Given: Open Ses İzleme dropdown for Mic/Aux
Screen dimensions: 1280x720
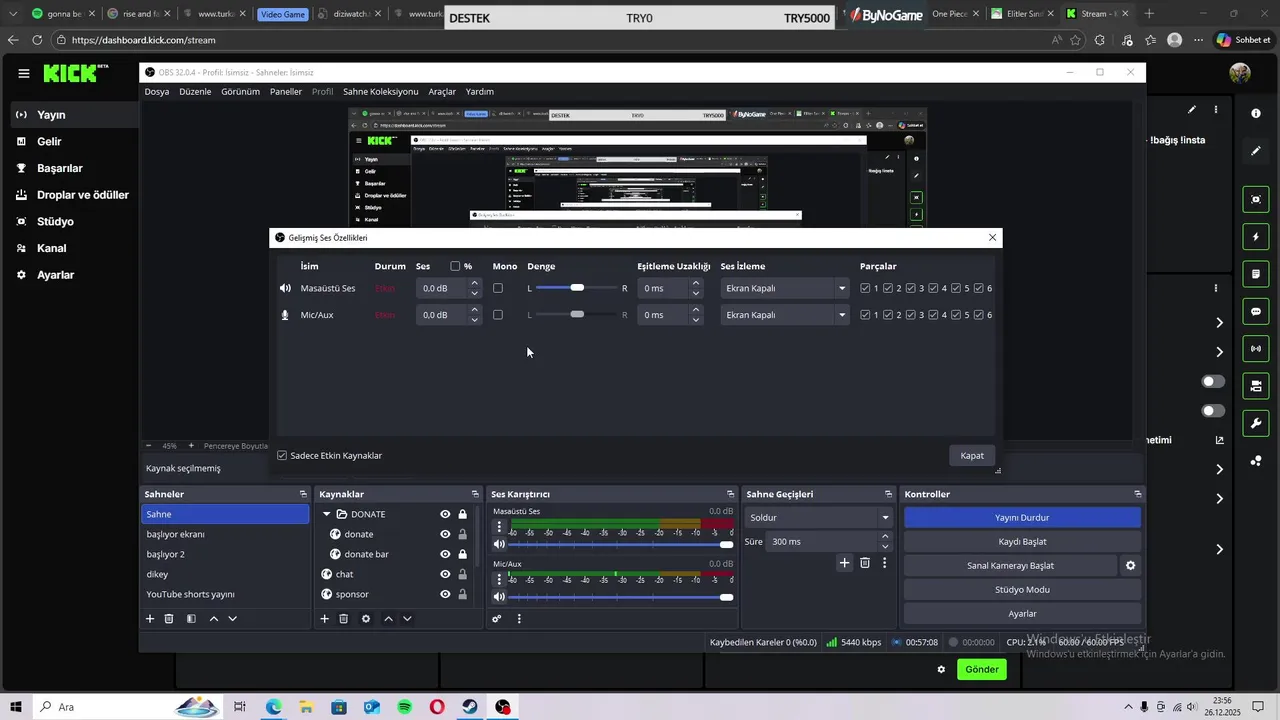Looking at the screenshot, I should [785, 315].
